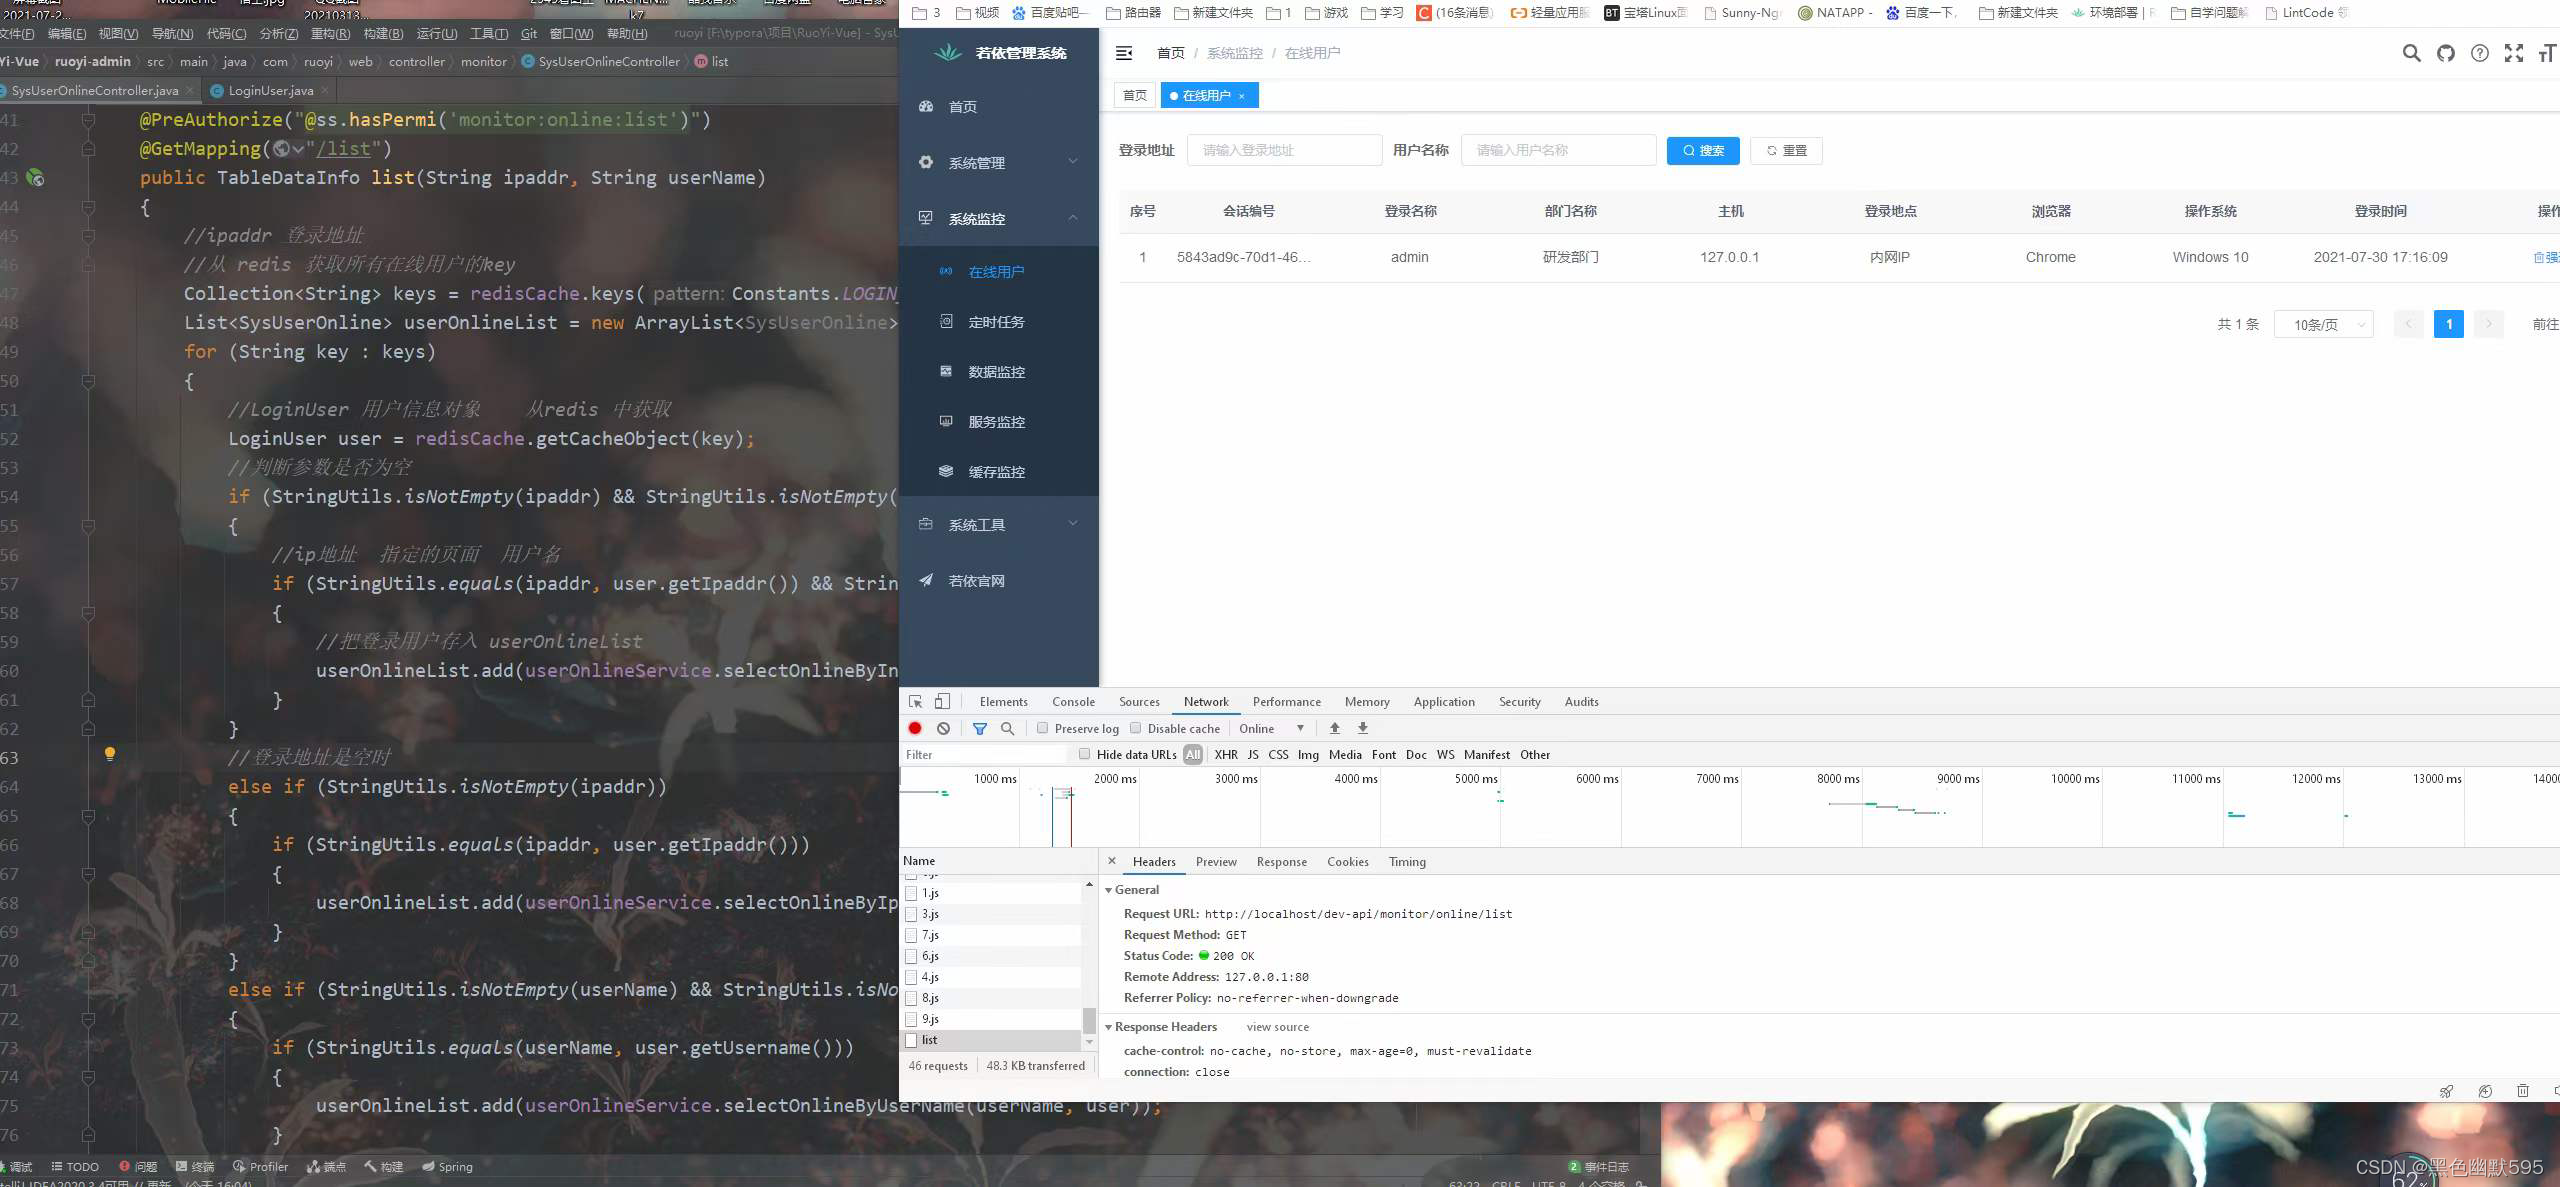The height and width of the screenshot is (1187, 2560).
Task: Toggle the DevTools device toolbar icon
Action: click(942, 702)
